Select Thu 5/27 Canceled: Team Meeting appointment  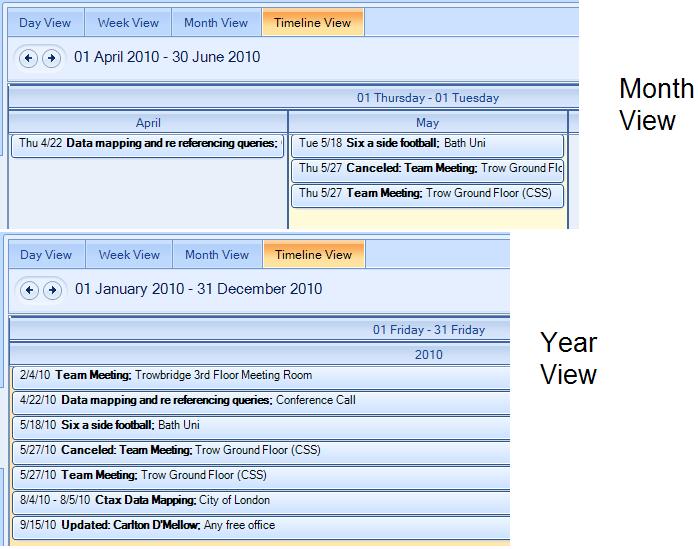coord(427,171)
